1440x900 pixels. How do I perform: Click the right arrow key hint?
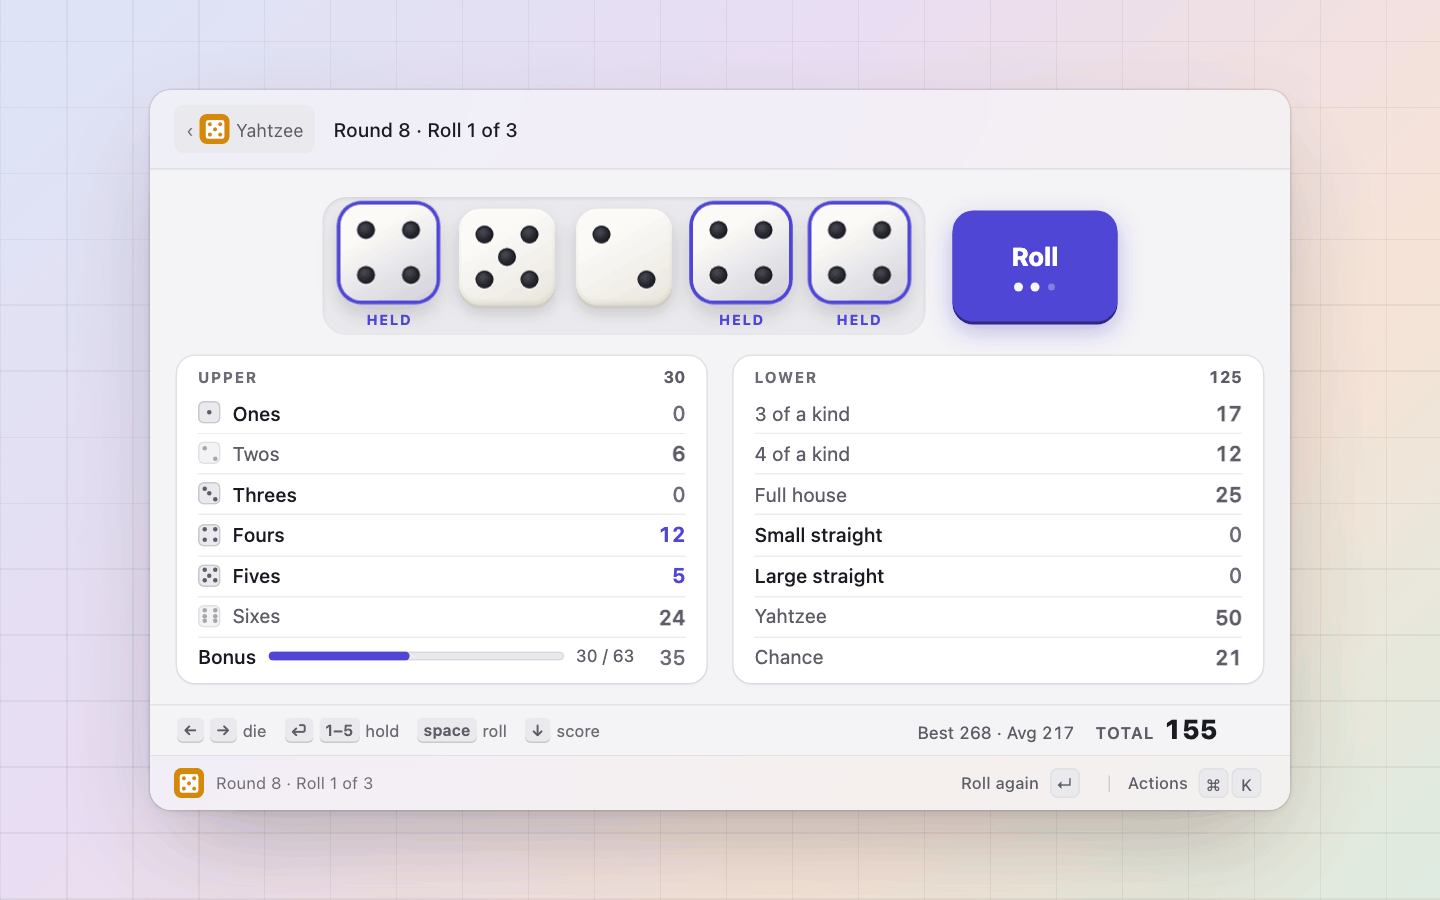(x=223, y=731)
